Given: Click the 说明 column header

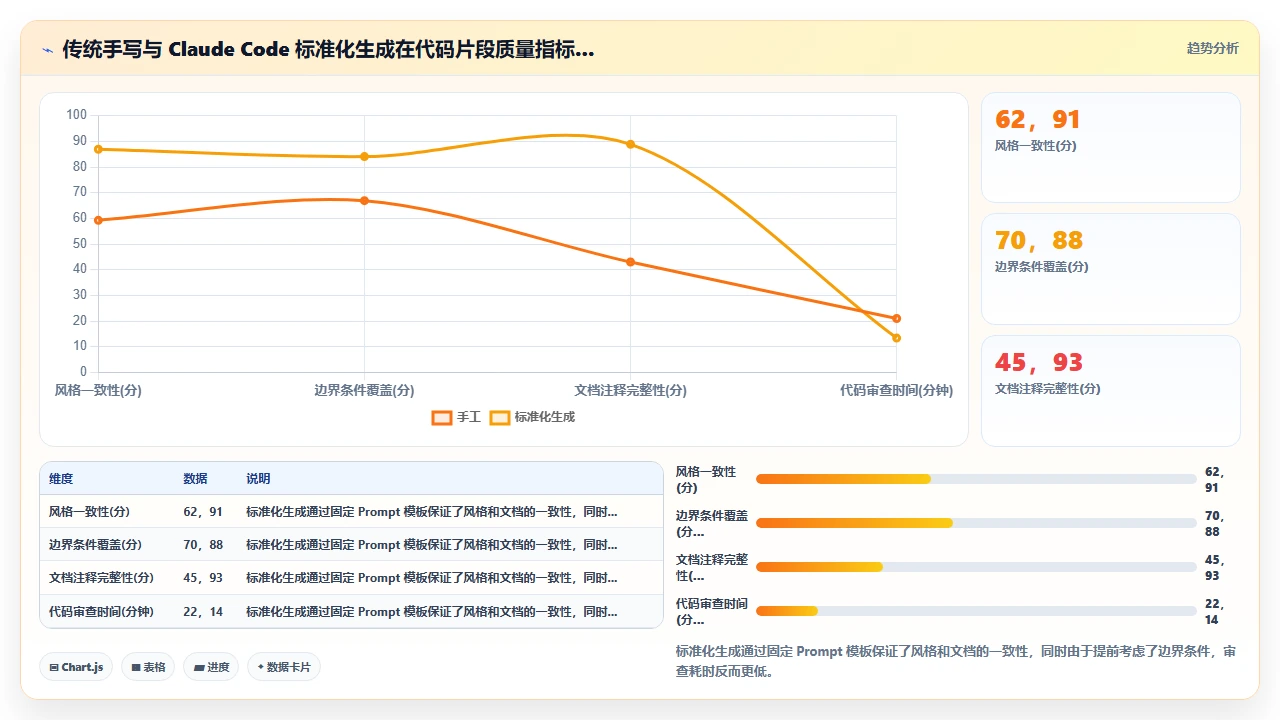Looking at the screenshot, I should click(x=258, y=479).
